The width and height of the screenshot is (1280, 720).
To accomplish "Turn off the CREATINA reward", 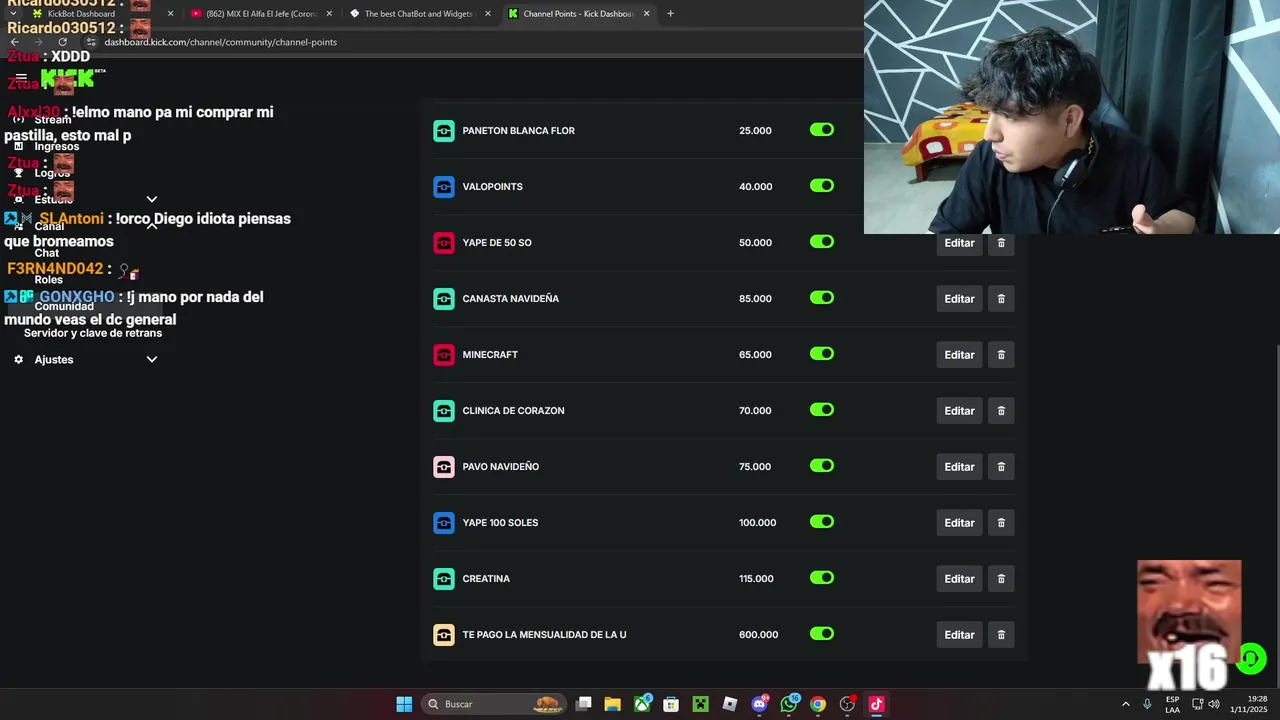I will coord(822,578).
